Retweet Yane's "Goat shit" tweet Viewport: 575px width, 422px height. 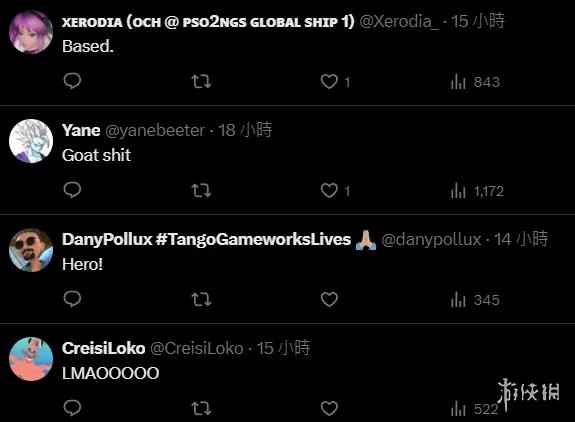[x=201, y=190]
